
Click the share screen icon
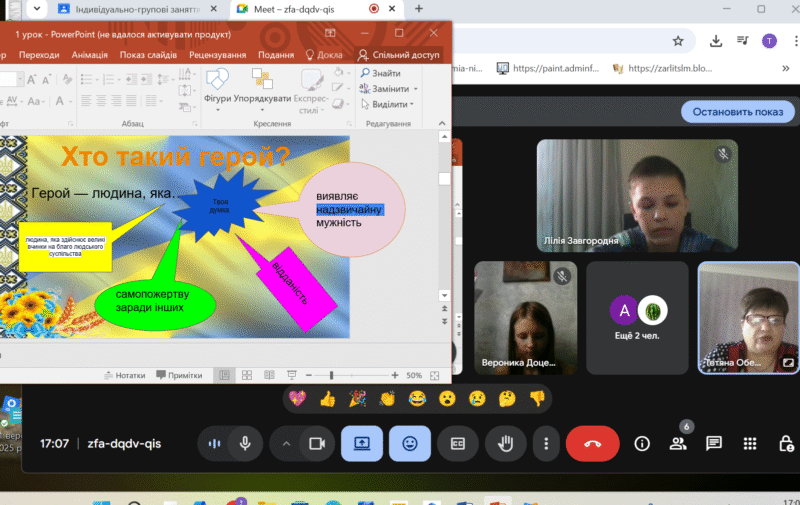[361, 443]
